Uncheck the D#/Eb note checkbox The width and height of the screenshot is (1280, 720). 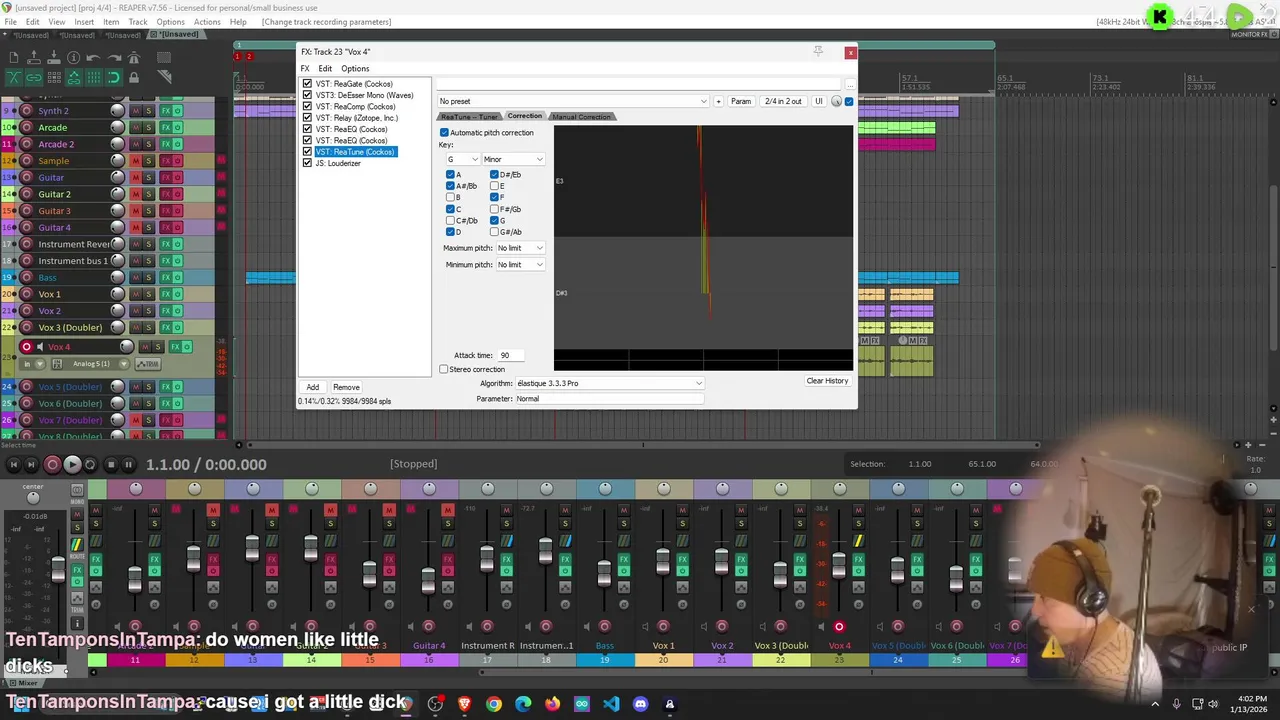coord(494,175)
